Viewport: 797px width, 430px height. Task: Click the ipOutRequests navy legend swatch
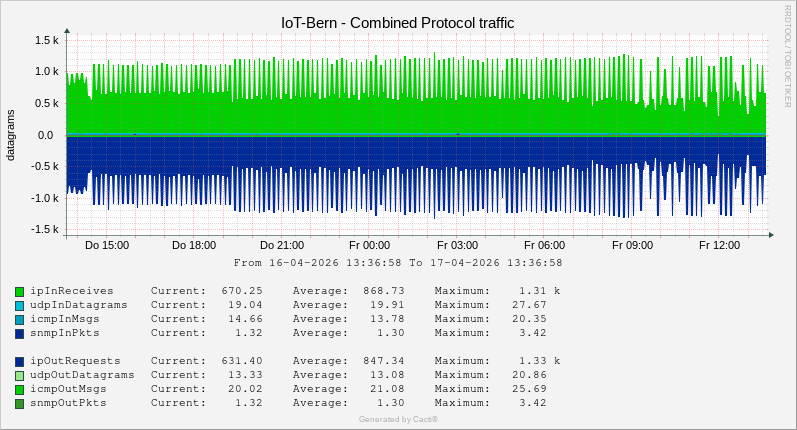(20, 361)
